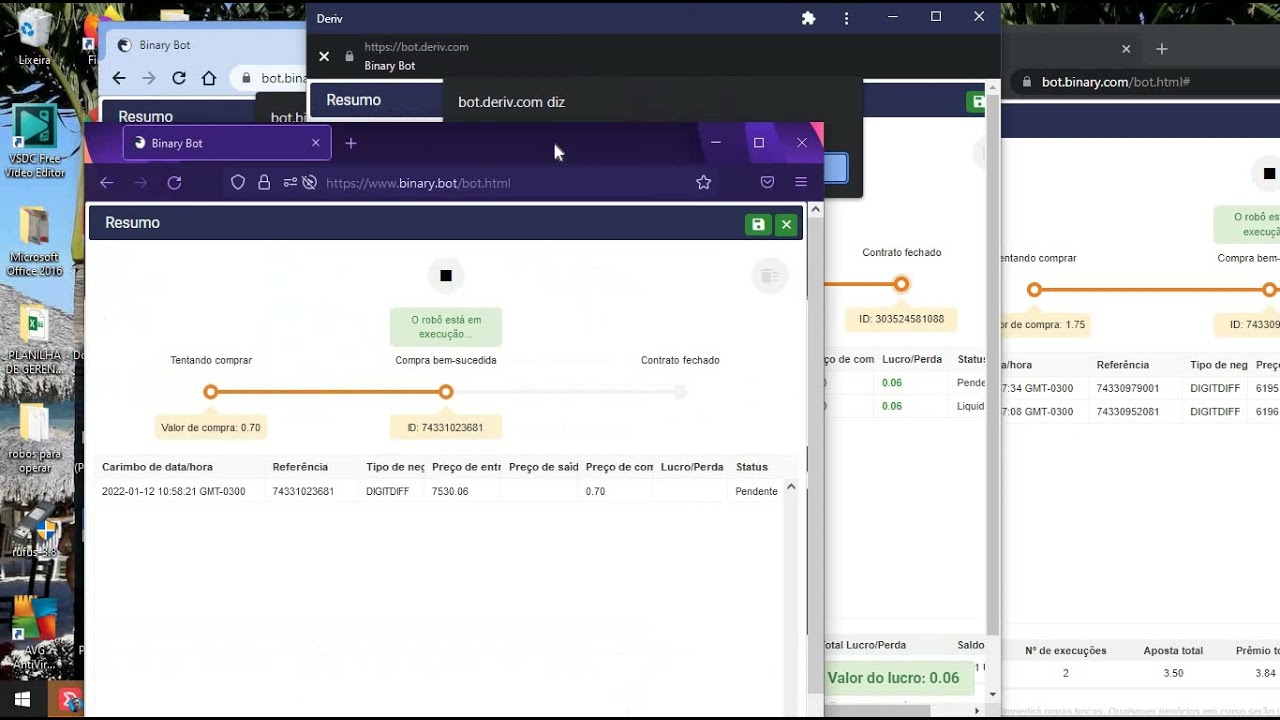Open the AVG AntiVirus desktop icon
The width and height of the screenshot is (1280, 720).
(34, 632)
